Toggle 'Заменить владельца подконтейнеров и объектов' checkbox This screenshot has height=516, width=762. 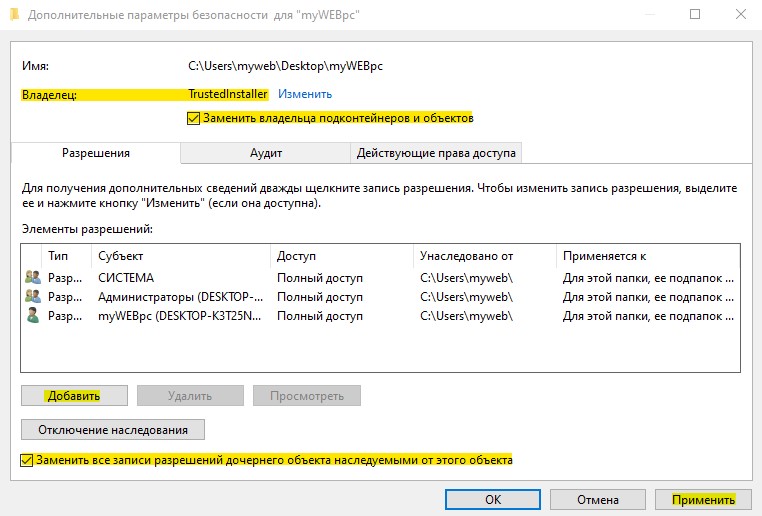point(193,119)
